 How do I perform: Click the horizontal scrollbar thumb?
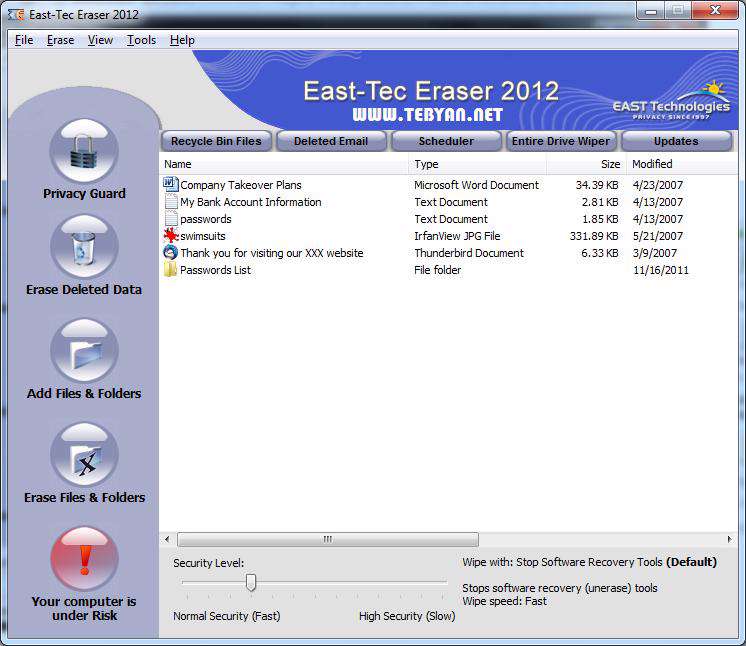click(x=328, y=539)
